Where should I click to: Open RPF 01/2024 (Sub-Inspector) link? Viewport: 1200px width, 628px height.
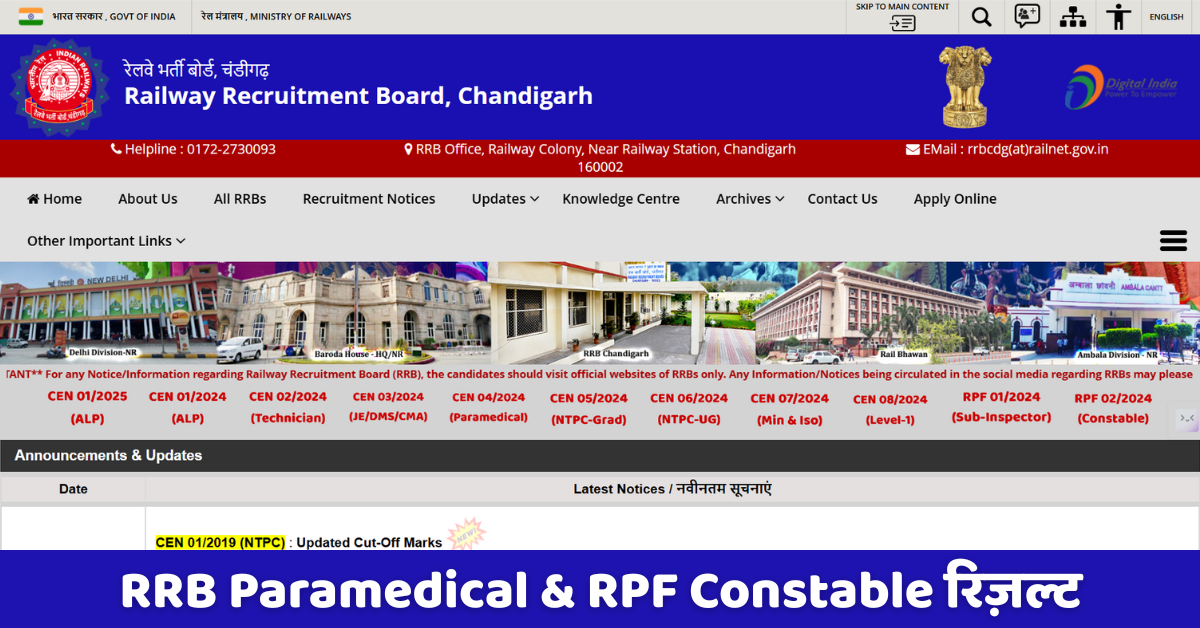tap(1001, 407)
